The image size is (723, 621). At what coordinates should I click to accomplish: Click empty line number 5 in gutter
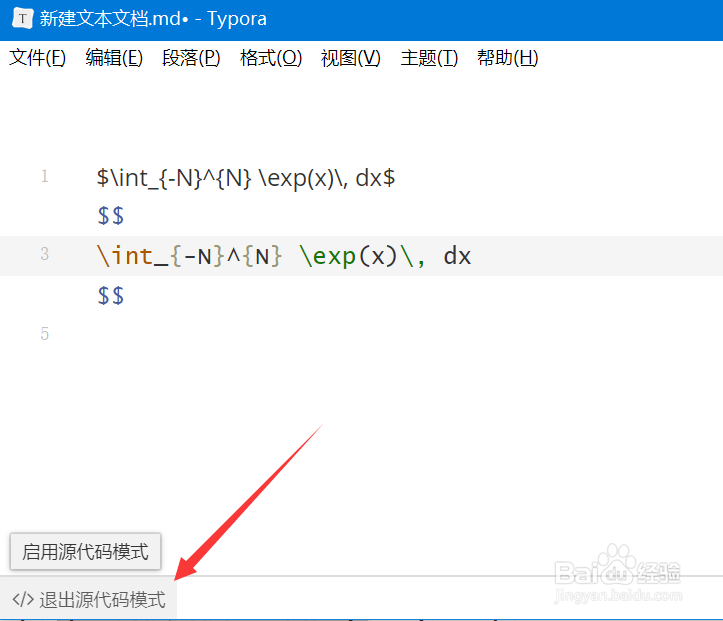point(45,333)
